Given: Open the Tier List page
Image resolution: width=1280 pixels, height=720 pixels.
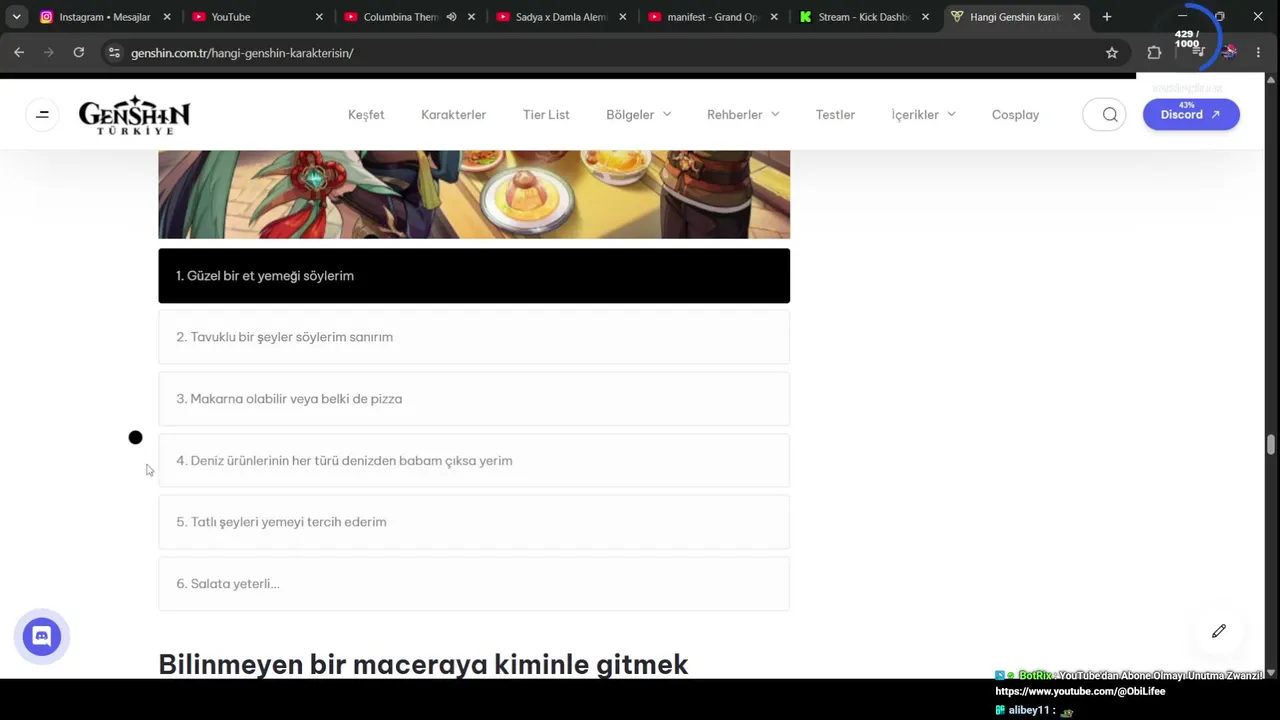Looking at the screenshot, I should pos(546,115).
